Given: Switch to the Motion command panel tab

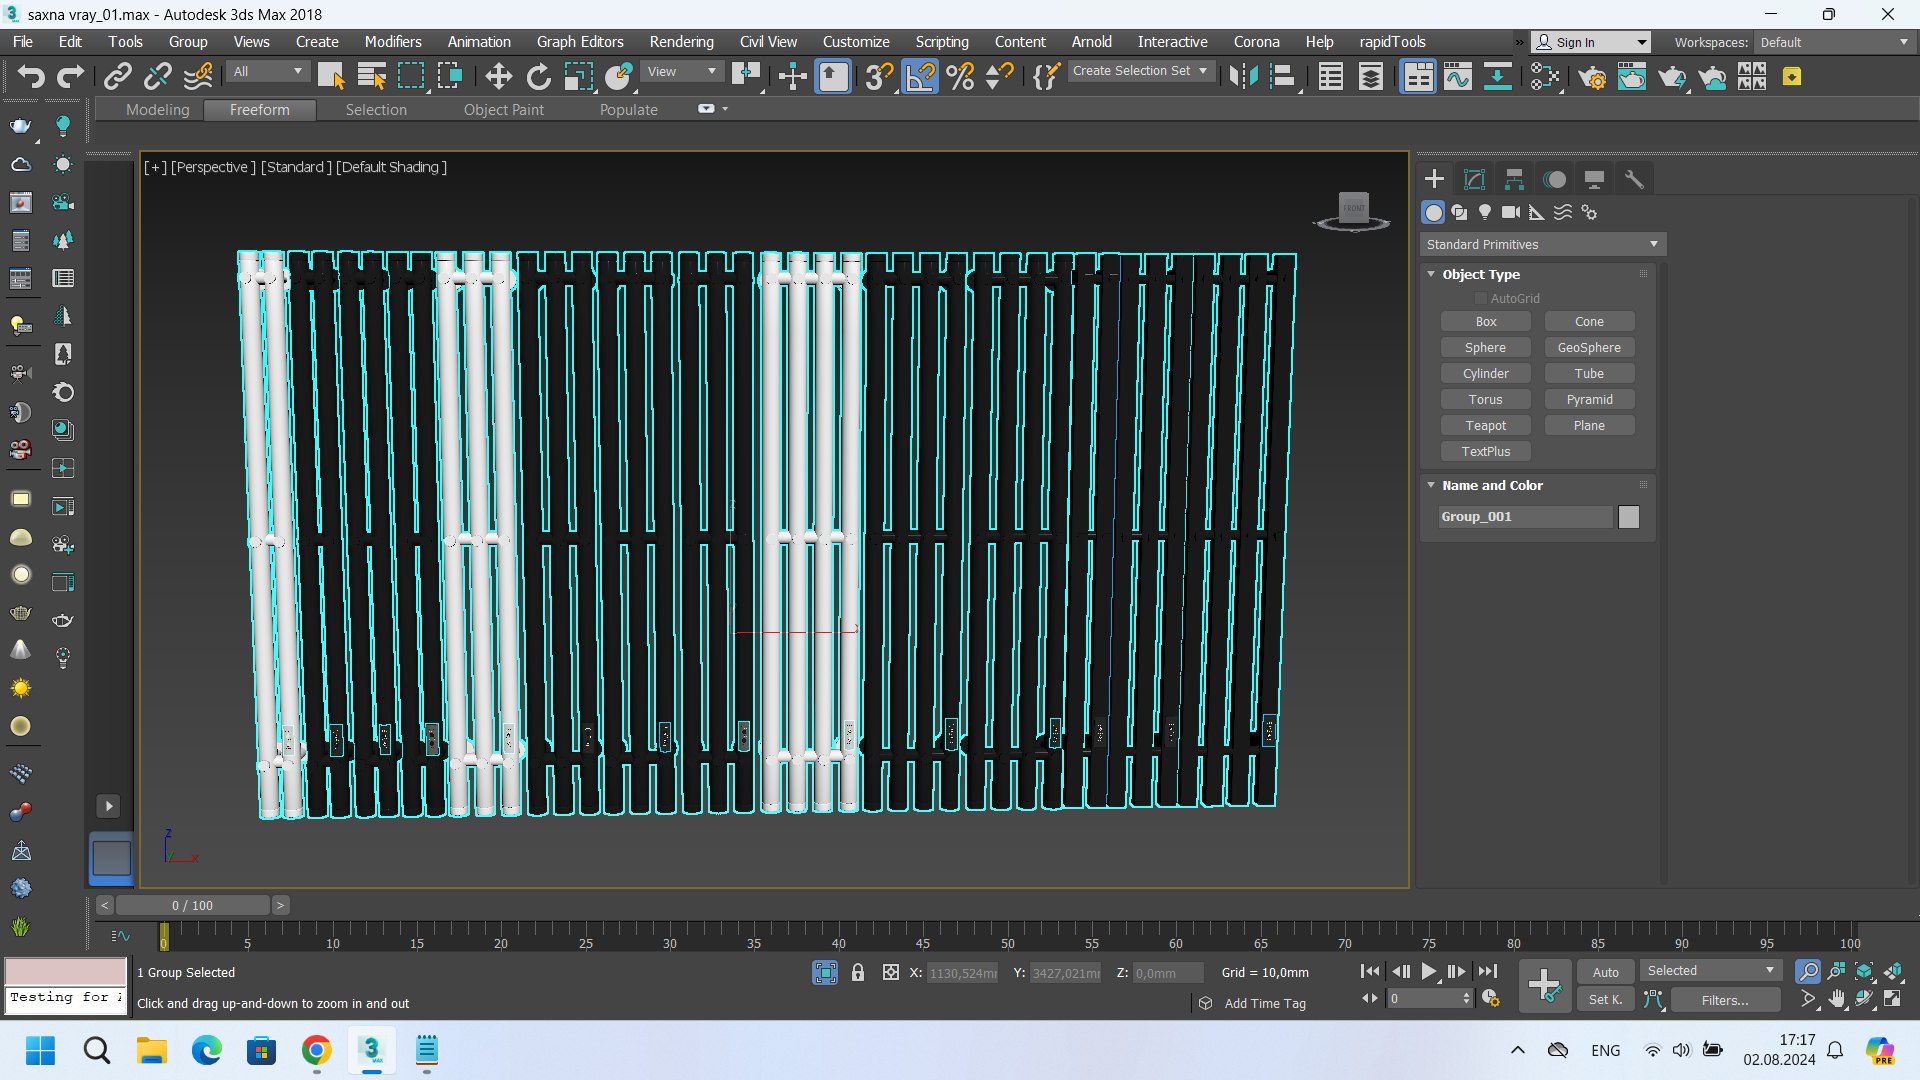Looking at the screenshot, I should (x=1555, y=179).
